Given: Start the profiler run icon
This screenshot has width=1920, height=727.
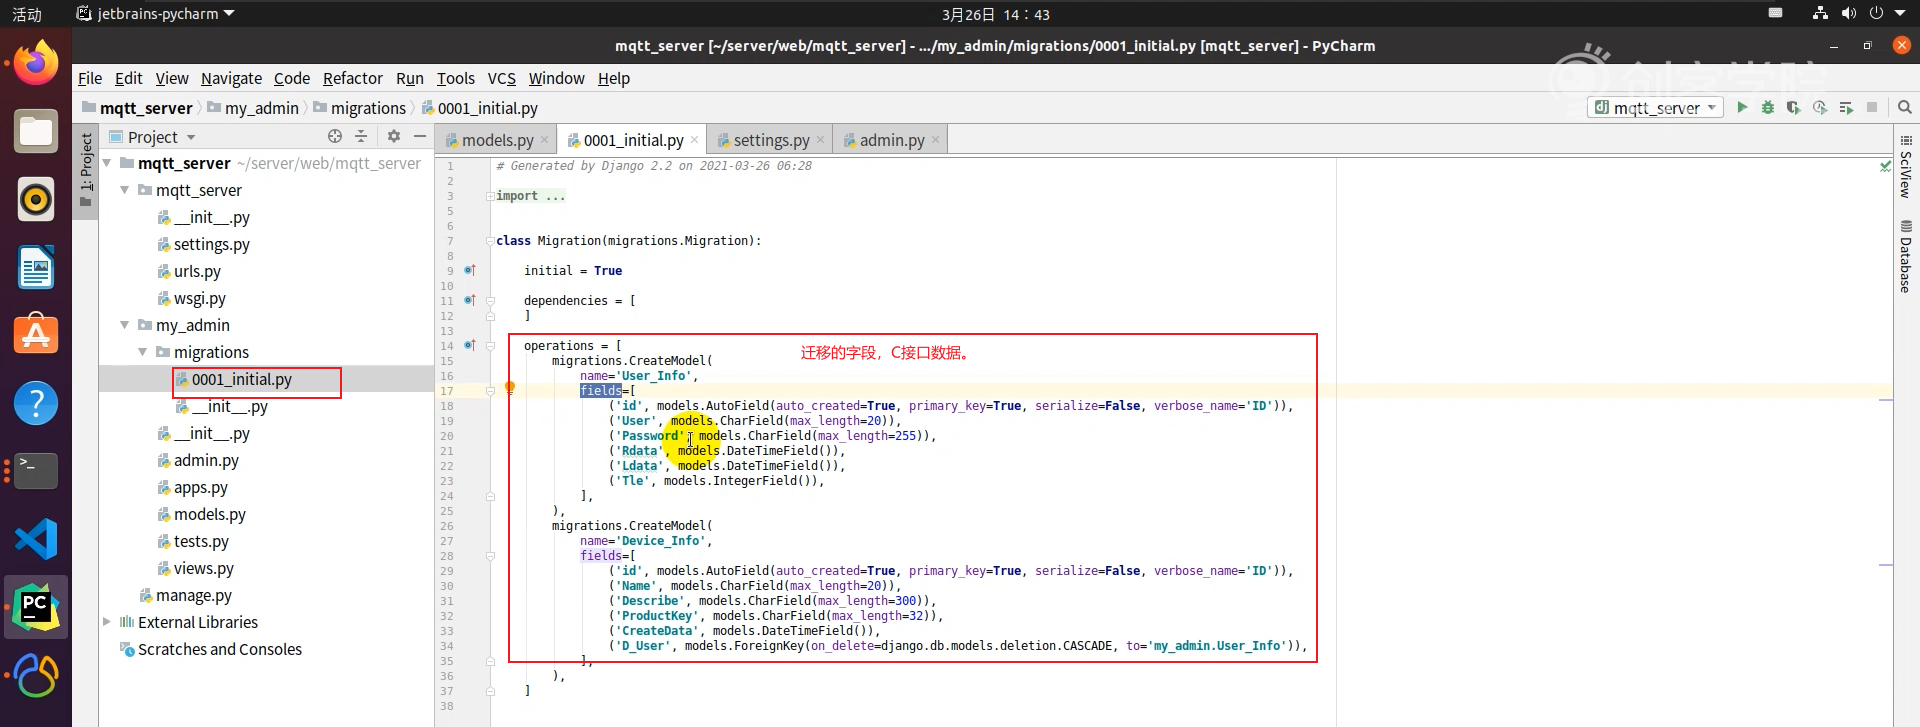Looking at the screenshot, I should pos(1820,107).
